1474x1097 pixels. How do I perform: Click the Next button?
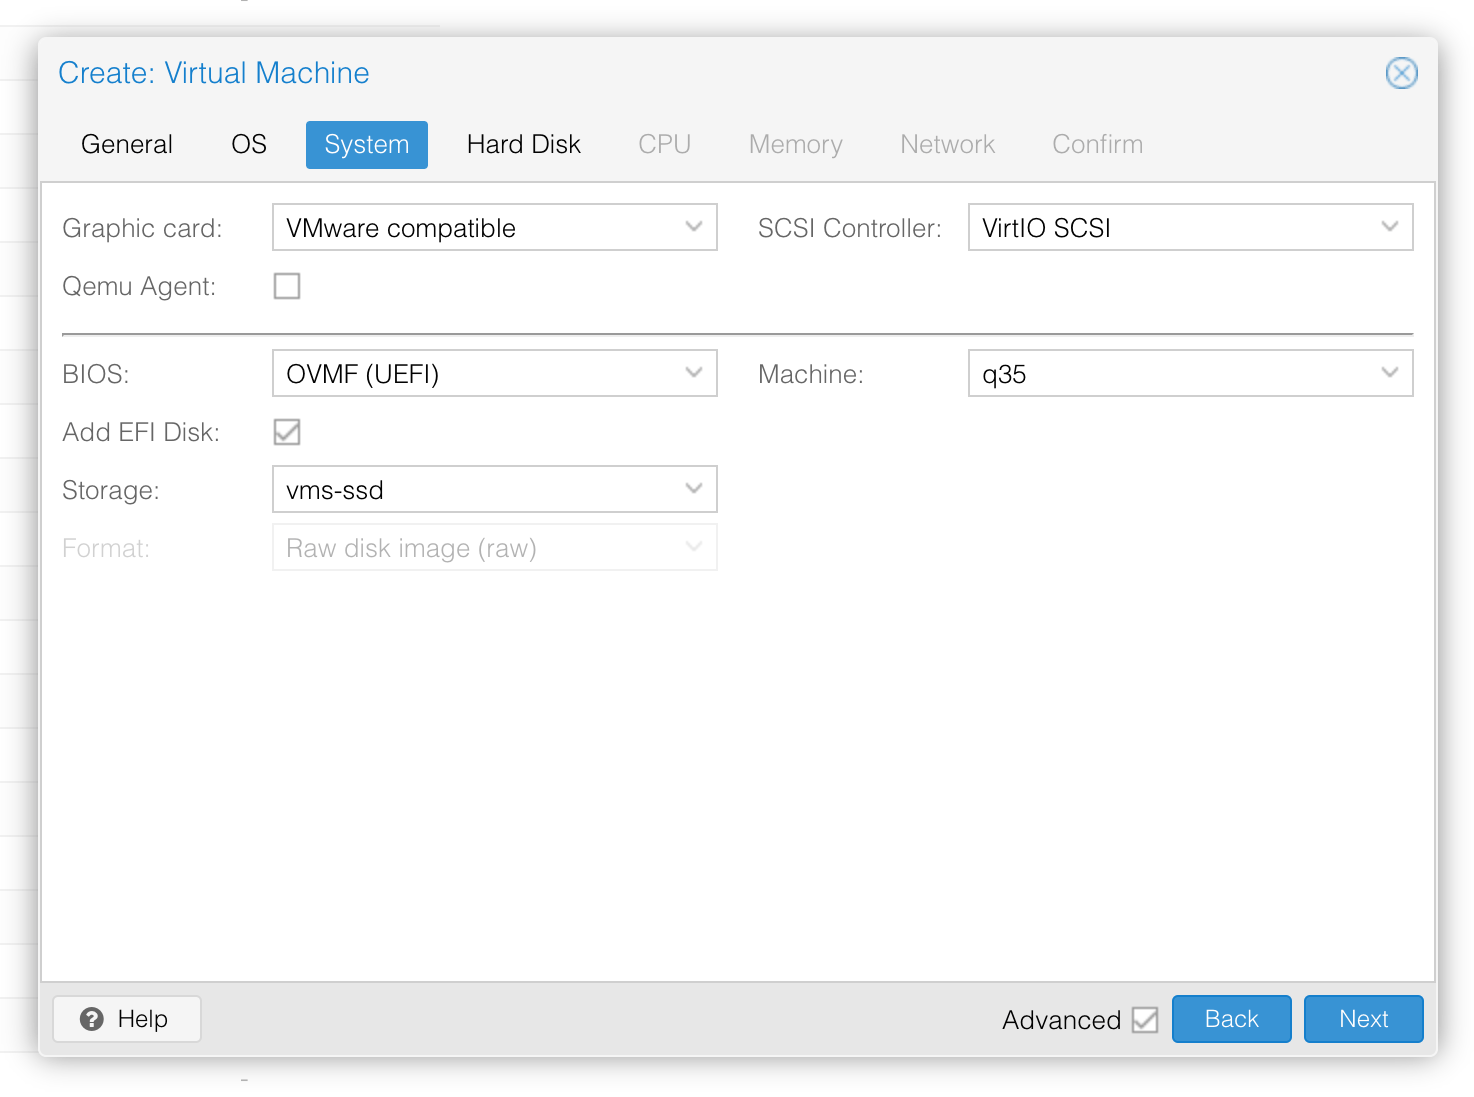1363,1019
